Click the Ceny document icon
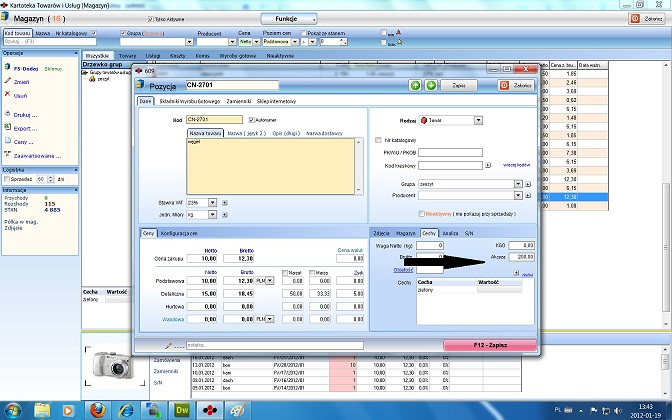The width and height of the screenshot is (672, 420). point(7,141)
